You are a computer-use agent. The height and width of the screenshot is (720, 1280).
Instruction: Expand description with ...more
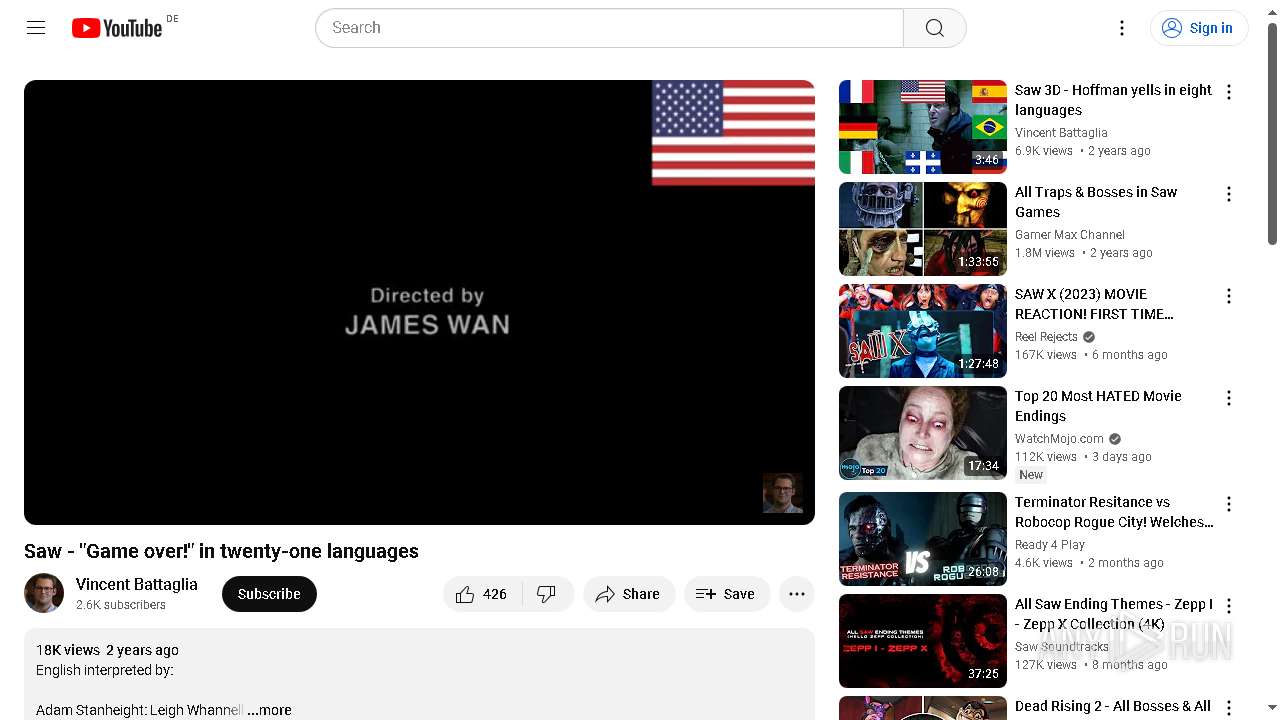tap(270, 710)
